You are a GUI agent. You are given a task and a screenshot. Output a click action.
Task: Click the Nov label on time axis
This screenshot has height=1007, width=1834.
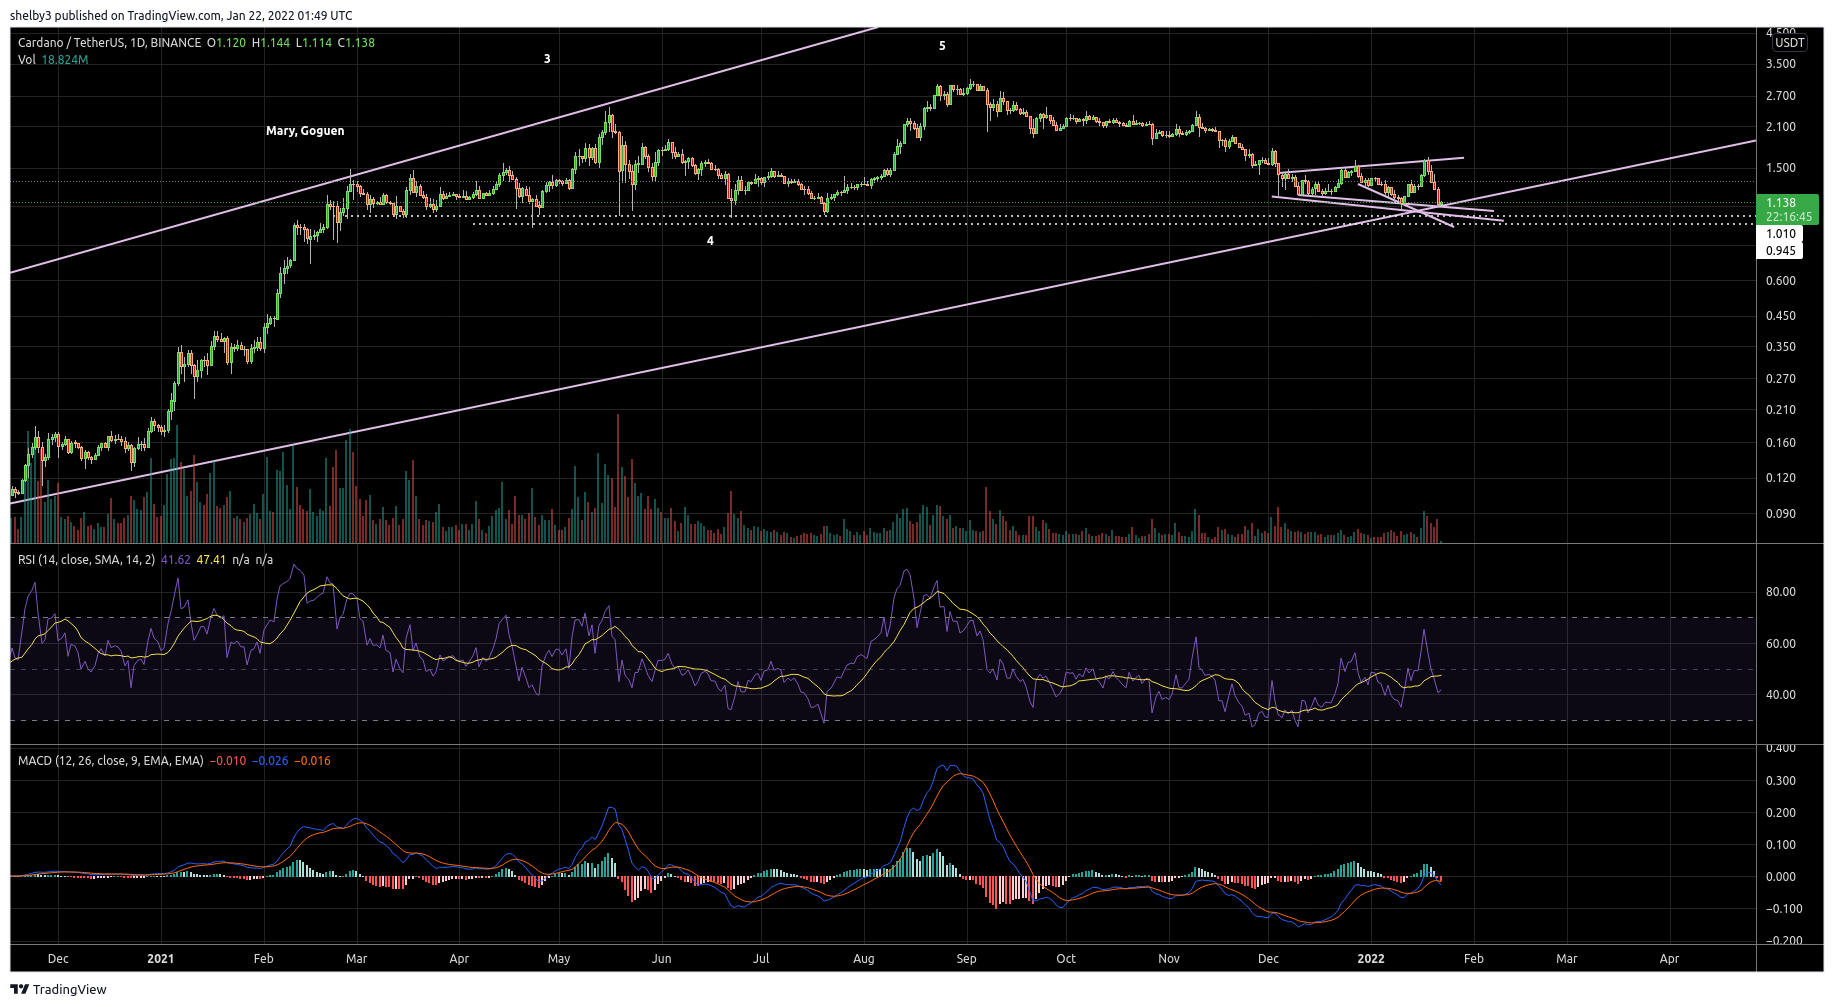coord(1169,959)
